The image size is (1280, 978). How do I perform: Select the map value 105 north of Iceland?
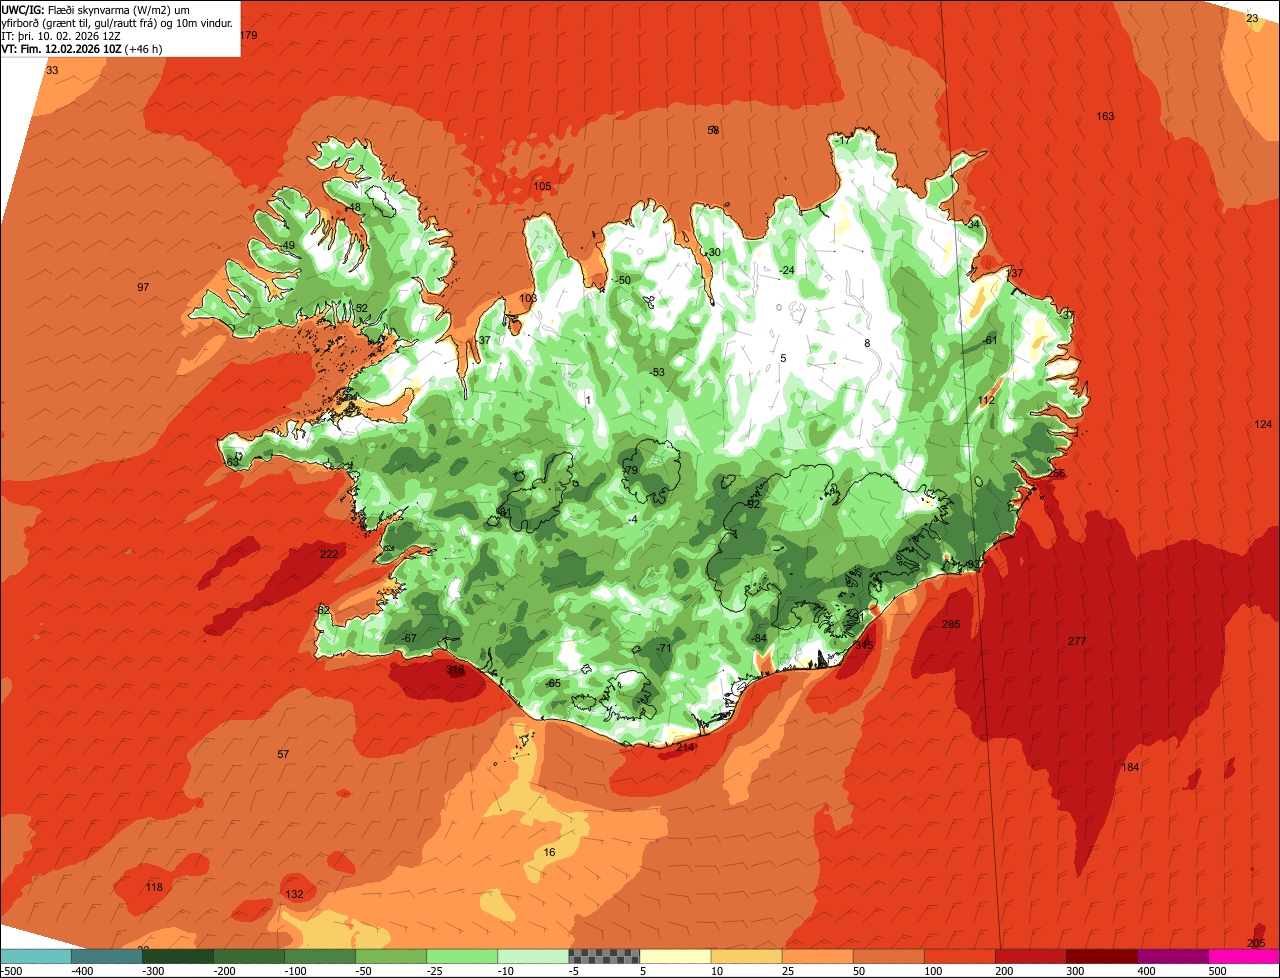coord(542,186)
